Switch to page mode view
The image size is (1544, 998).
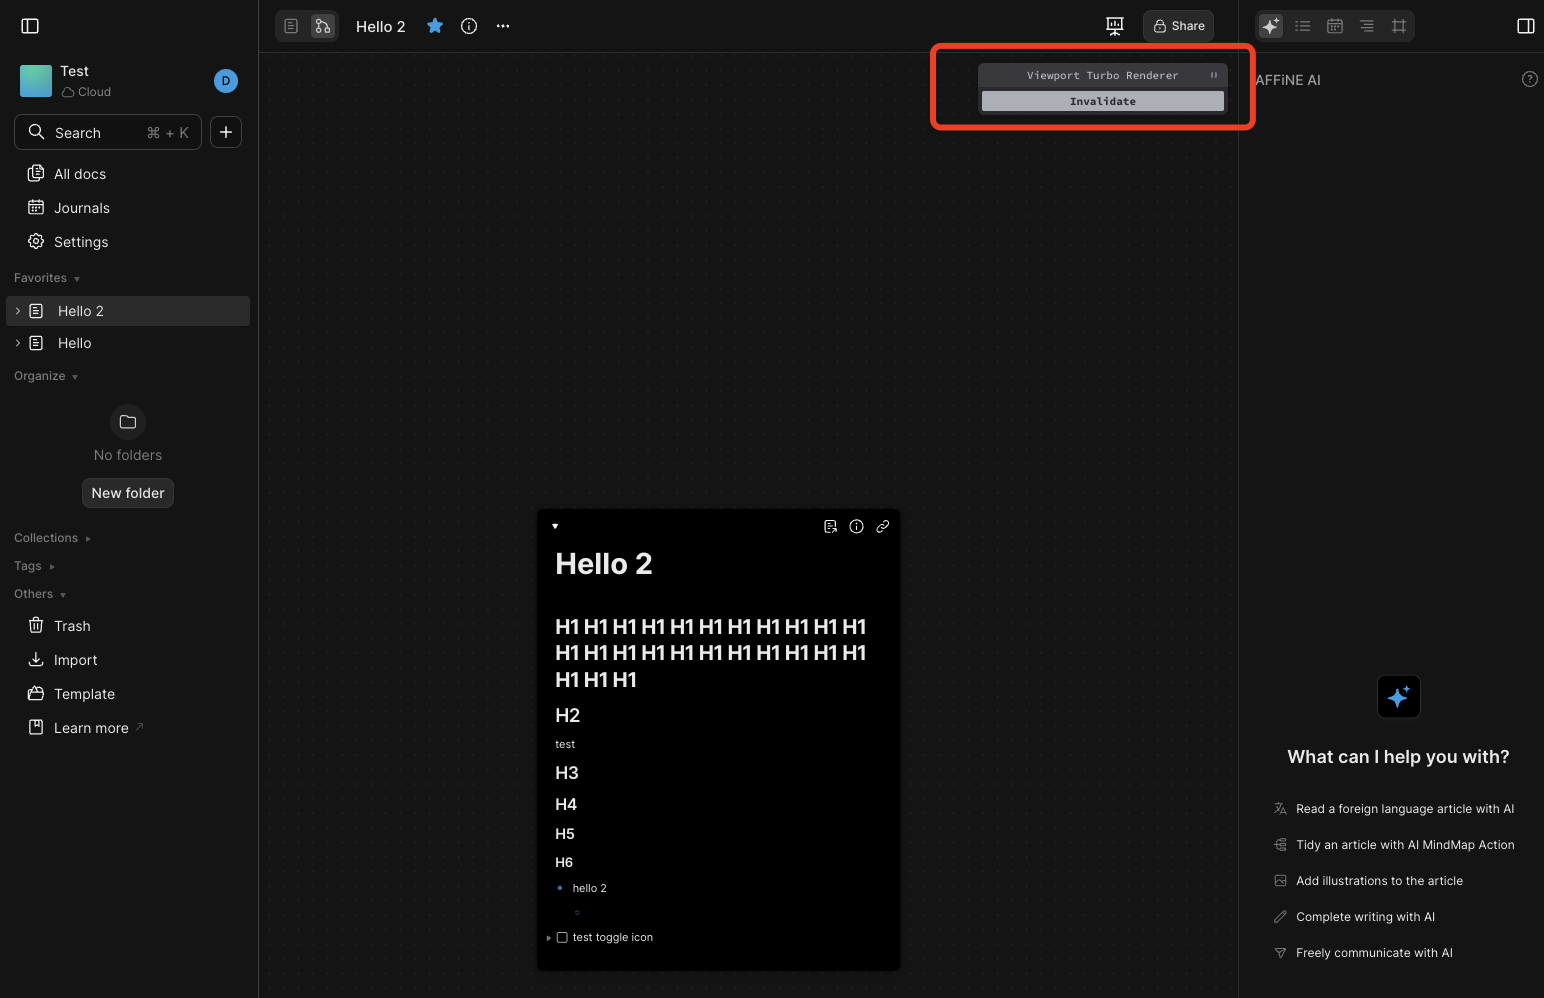point(291,26)
